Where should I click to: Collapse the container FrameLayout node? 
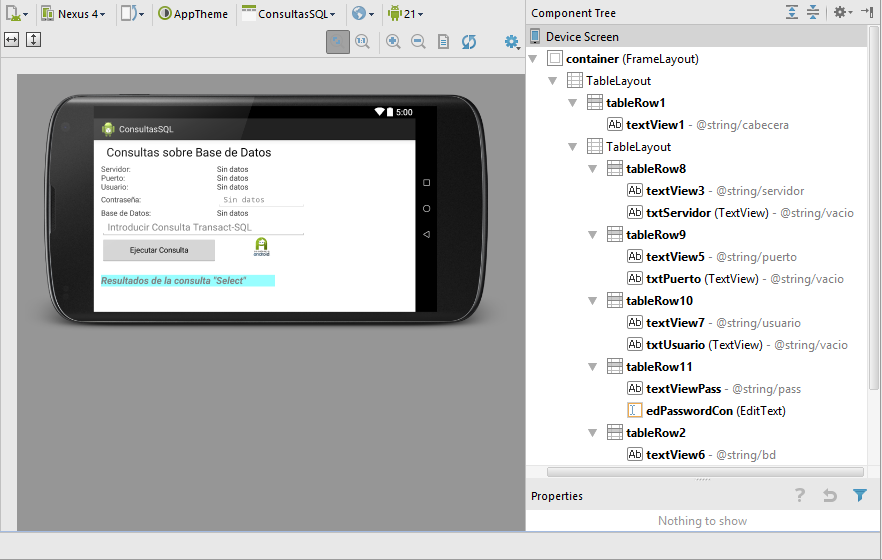coord(533,59)
